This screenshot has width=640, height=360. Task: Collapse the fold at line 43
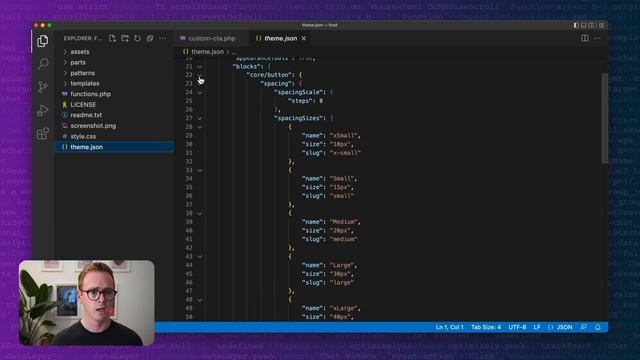(200, 257)
